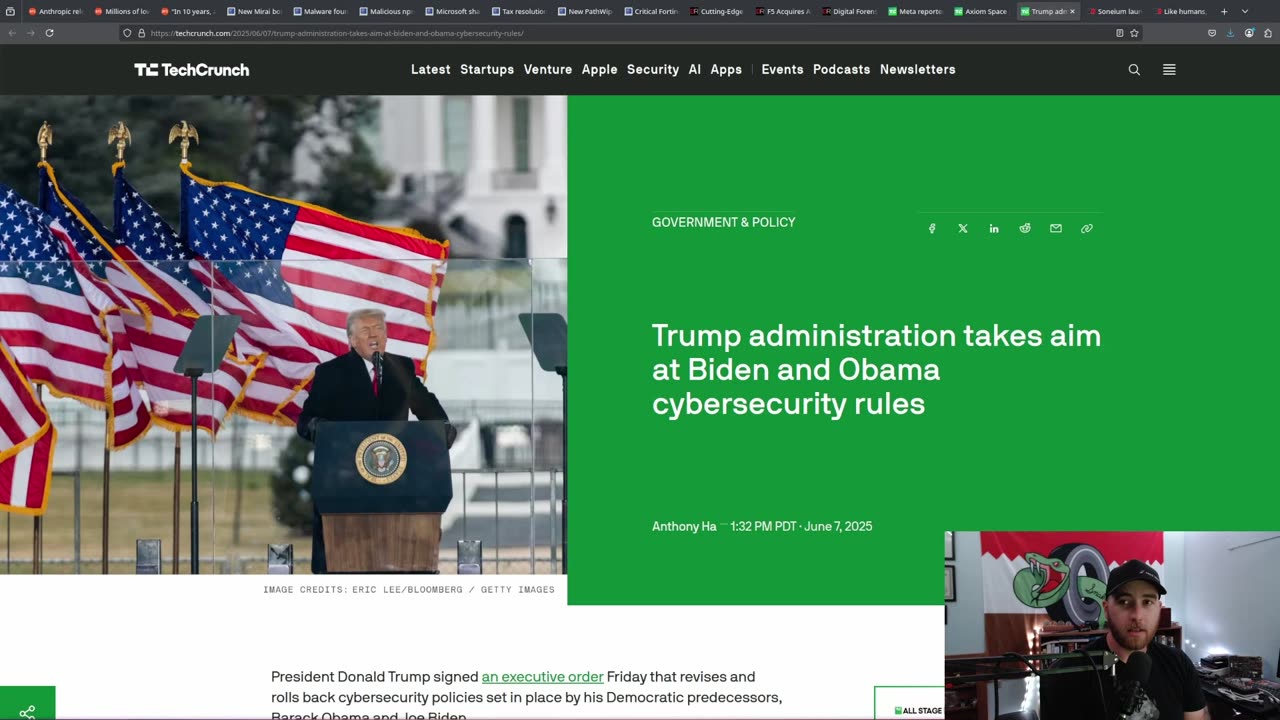This screenshot has height=720, width=1280.
Task: Expand the list all tabs dropdown
Action: click(x=1245, y=11)
